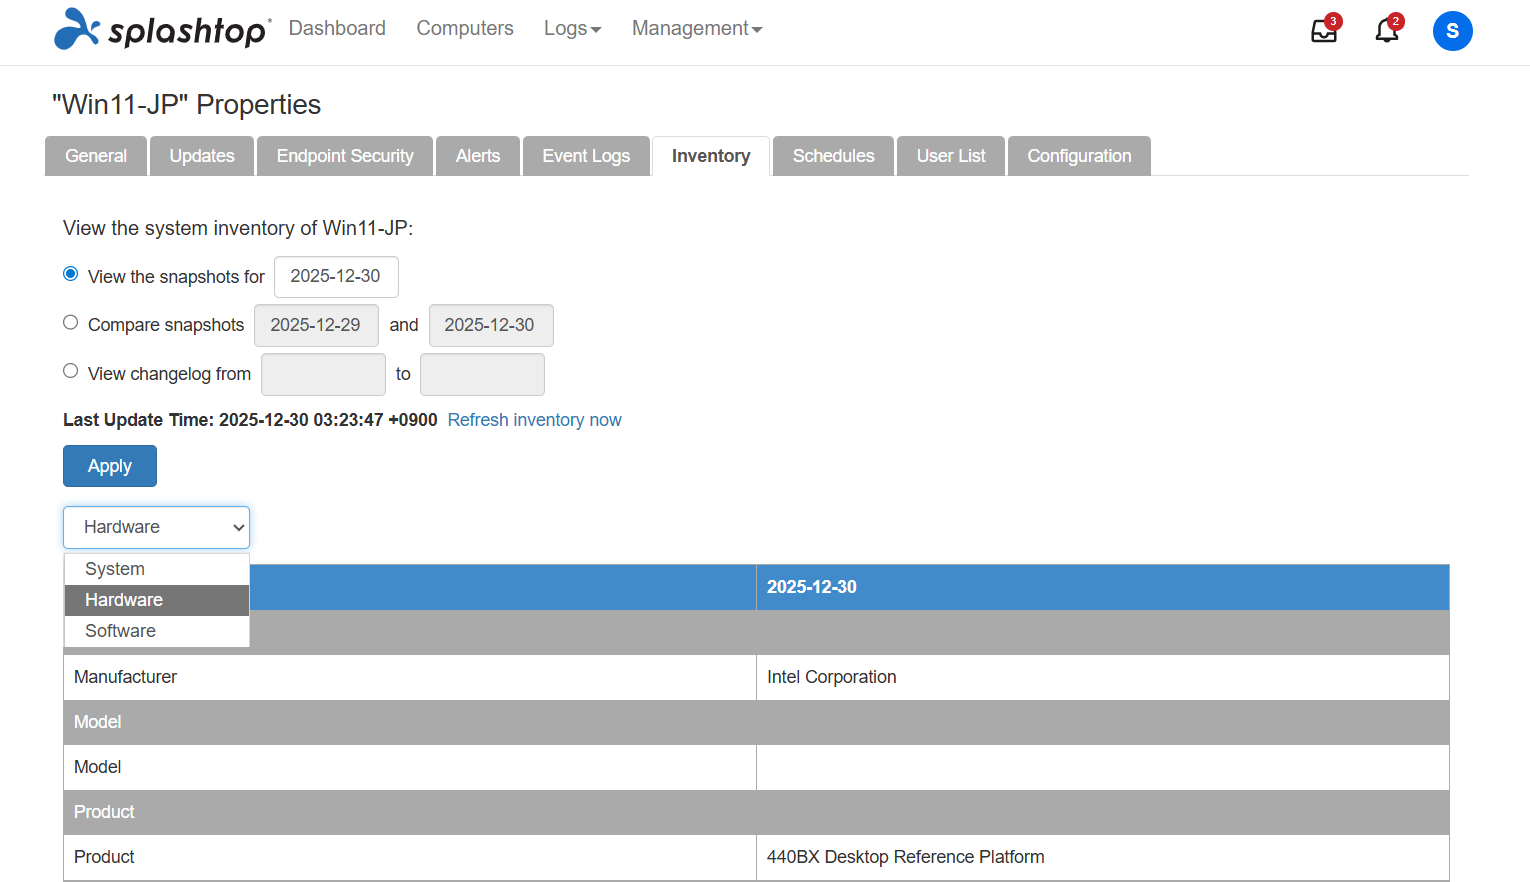Click the snapshot date field 2025-12-30
The width and height of the screenshot is (1530, 882).
point(336,277)
